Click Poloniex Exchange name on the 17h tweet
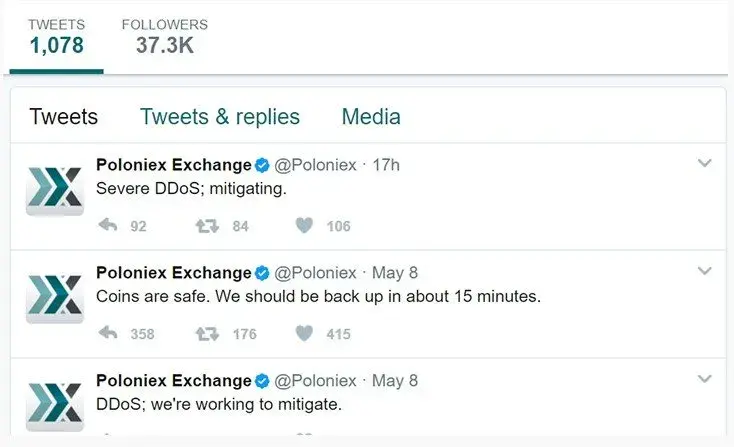 click(174, 164)
